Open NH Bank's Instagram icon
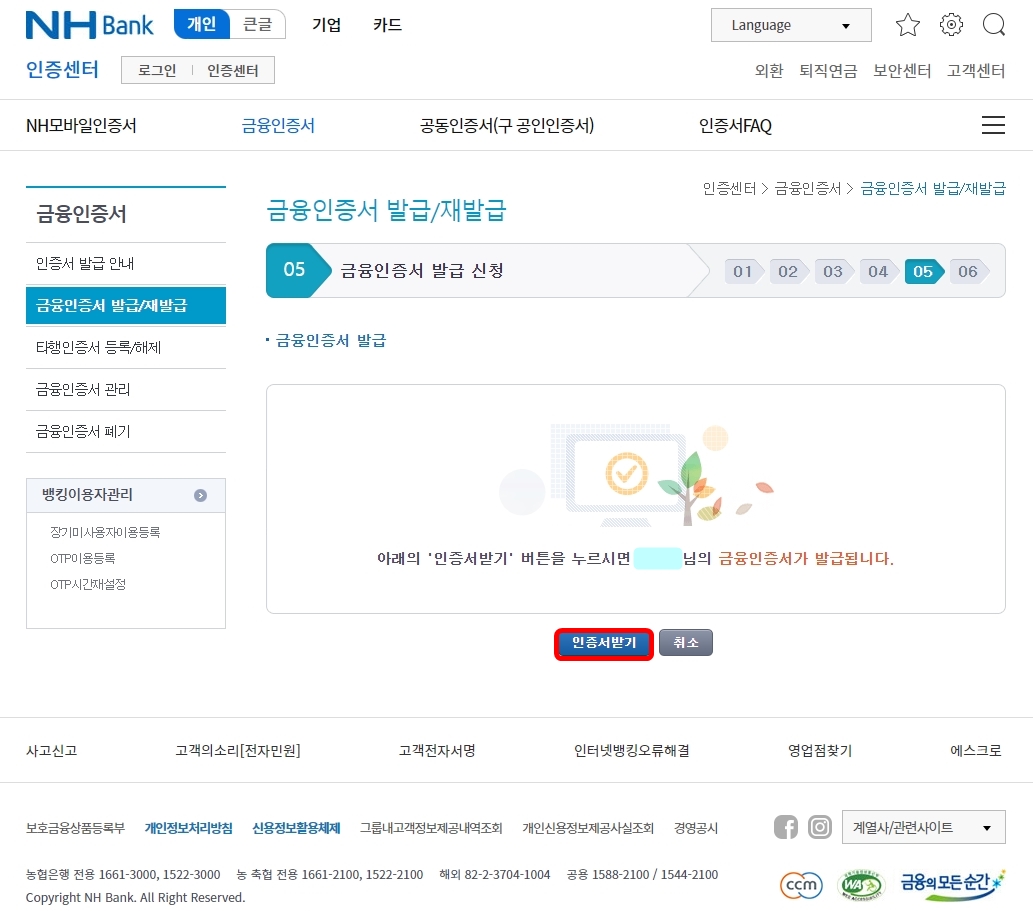 tap(819, 827)
